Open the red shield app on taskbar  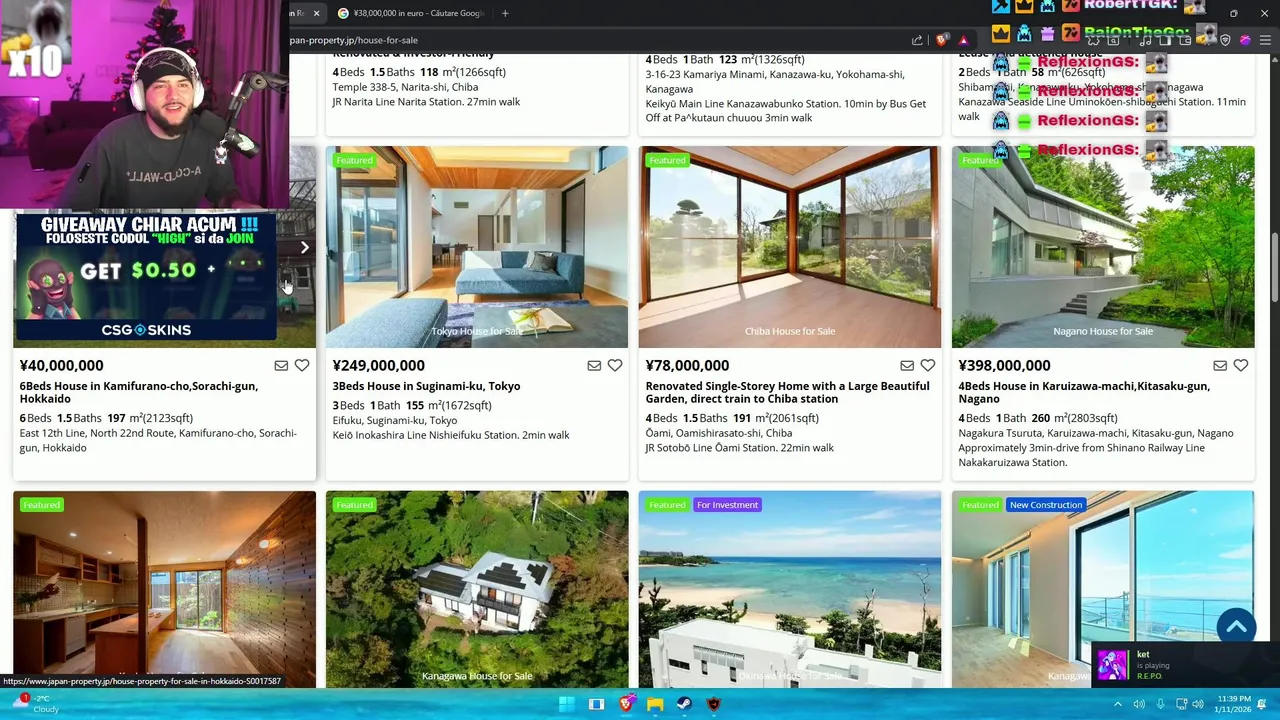coord(713,704)
